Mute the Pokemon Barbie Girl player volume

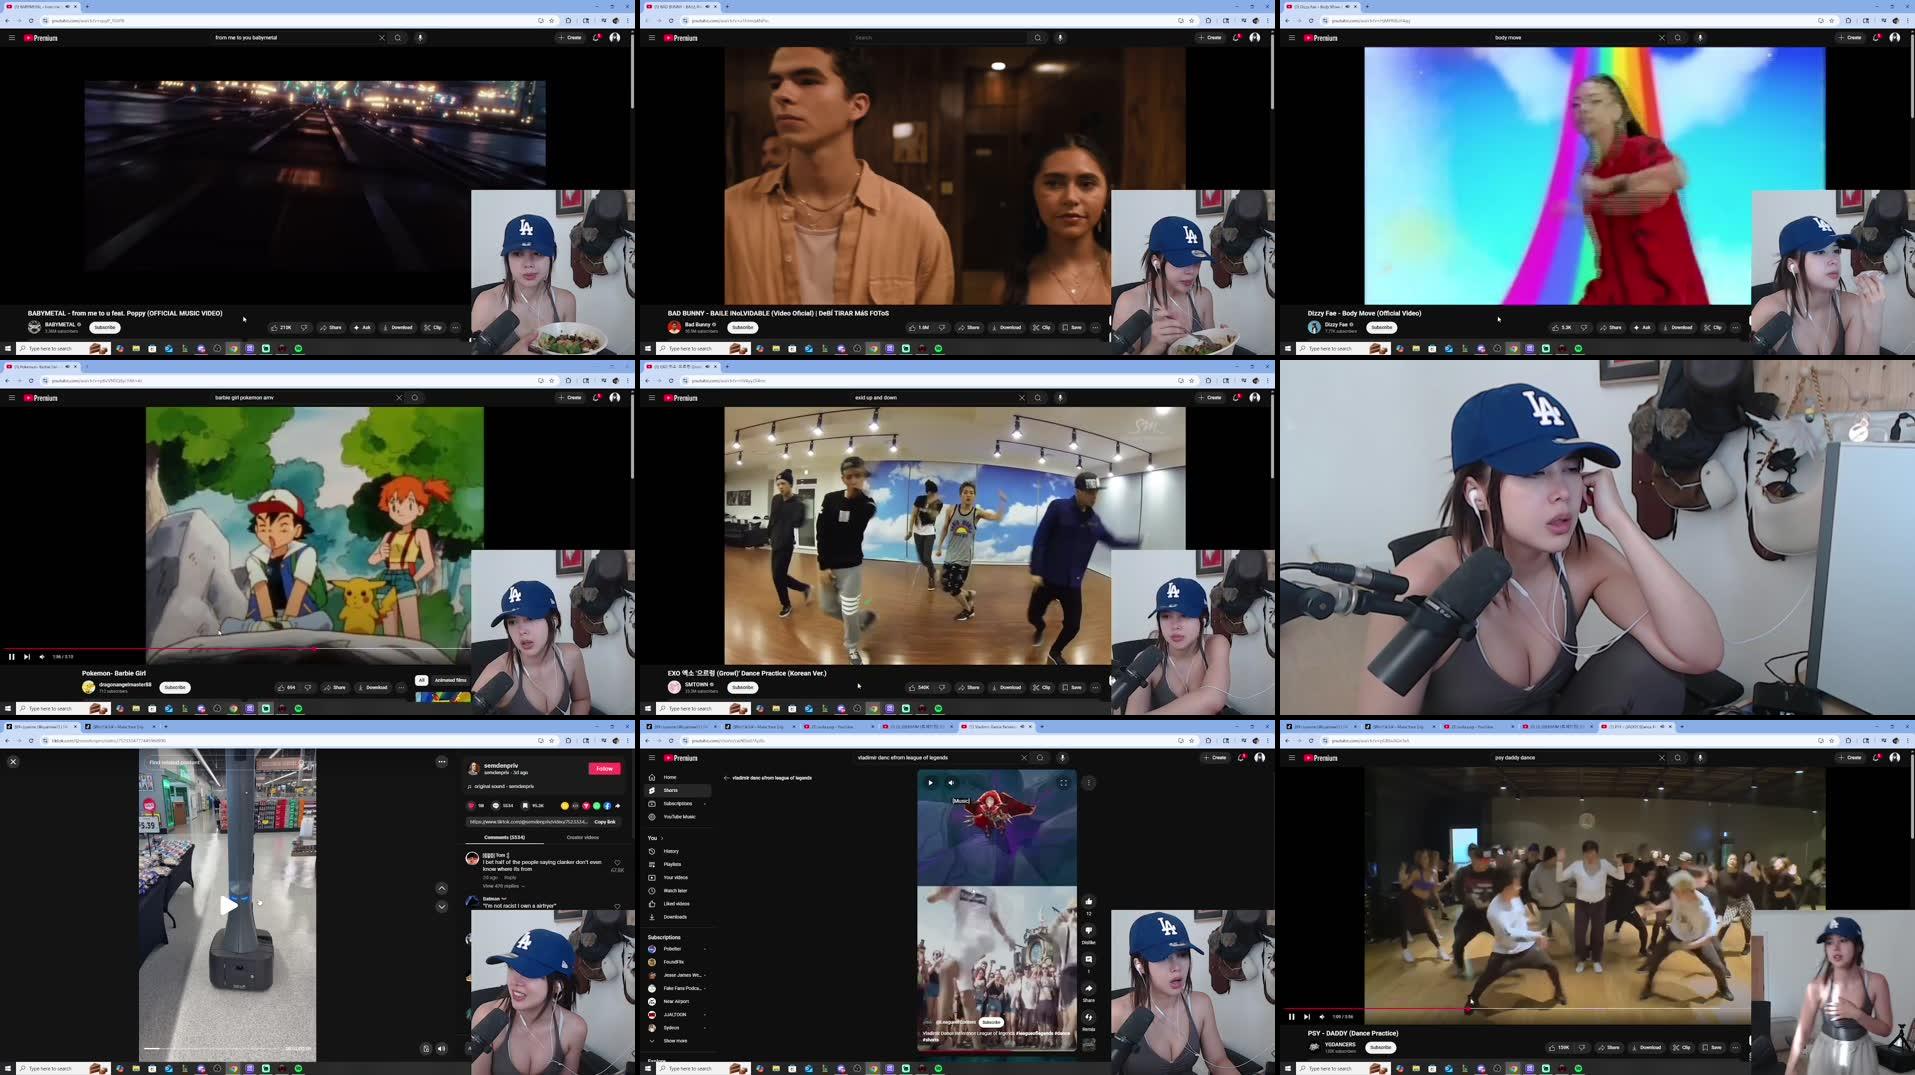tap(42, 657)
